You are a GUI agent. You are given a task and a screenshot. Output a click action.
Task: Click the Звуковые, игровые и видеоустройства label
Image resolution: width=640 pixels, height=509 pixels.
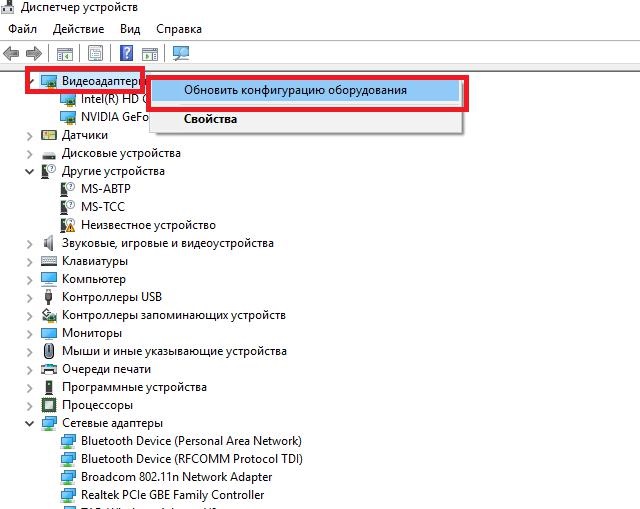[x=168, y=243]
